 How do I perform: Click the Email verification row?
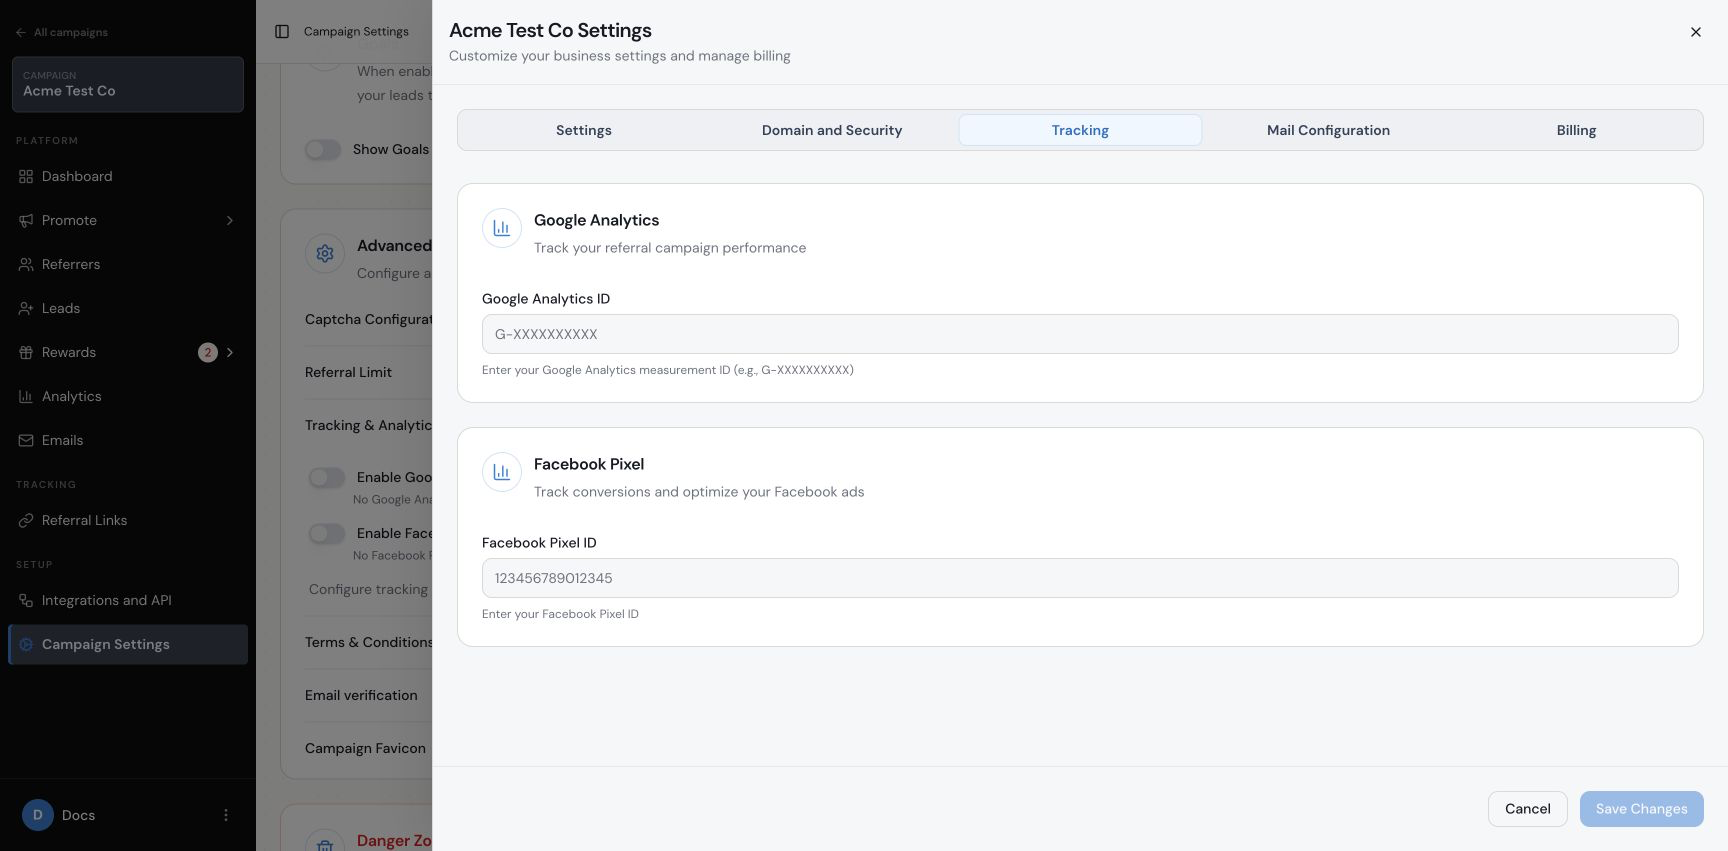coord(368,695)
